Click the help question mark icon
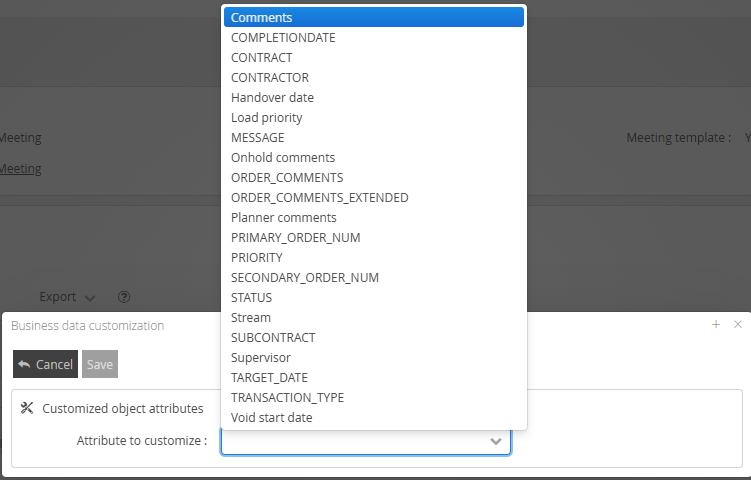This screenshot has height=480, width=751. point(124,297)
